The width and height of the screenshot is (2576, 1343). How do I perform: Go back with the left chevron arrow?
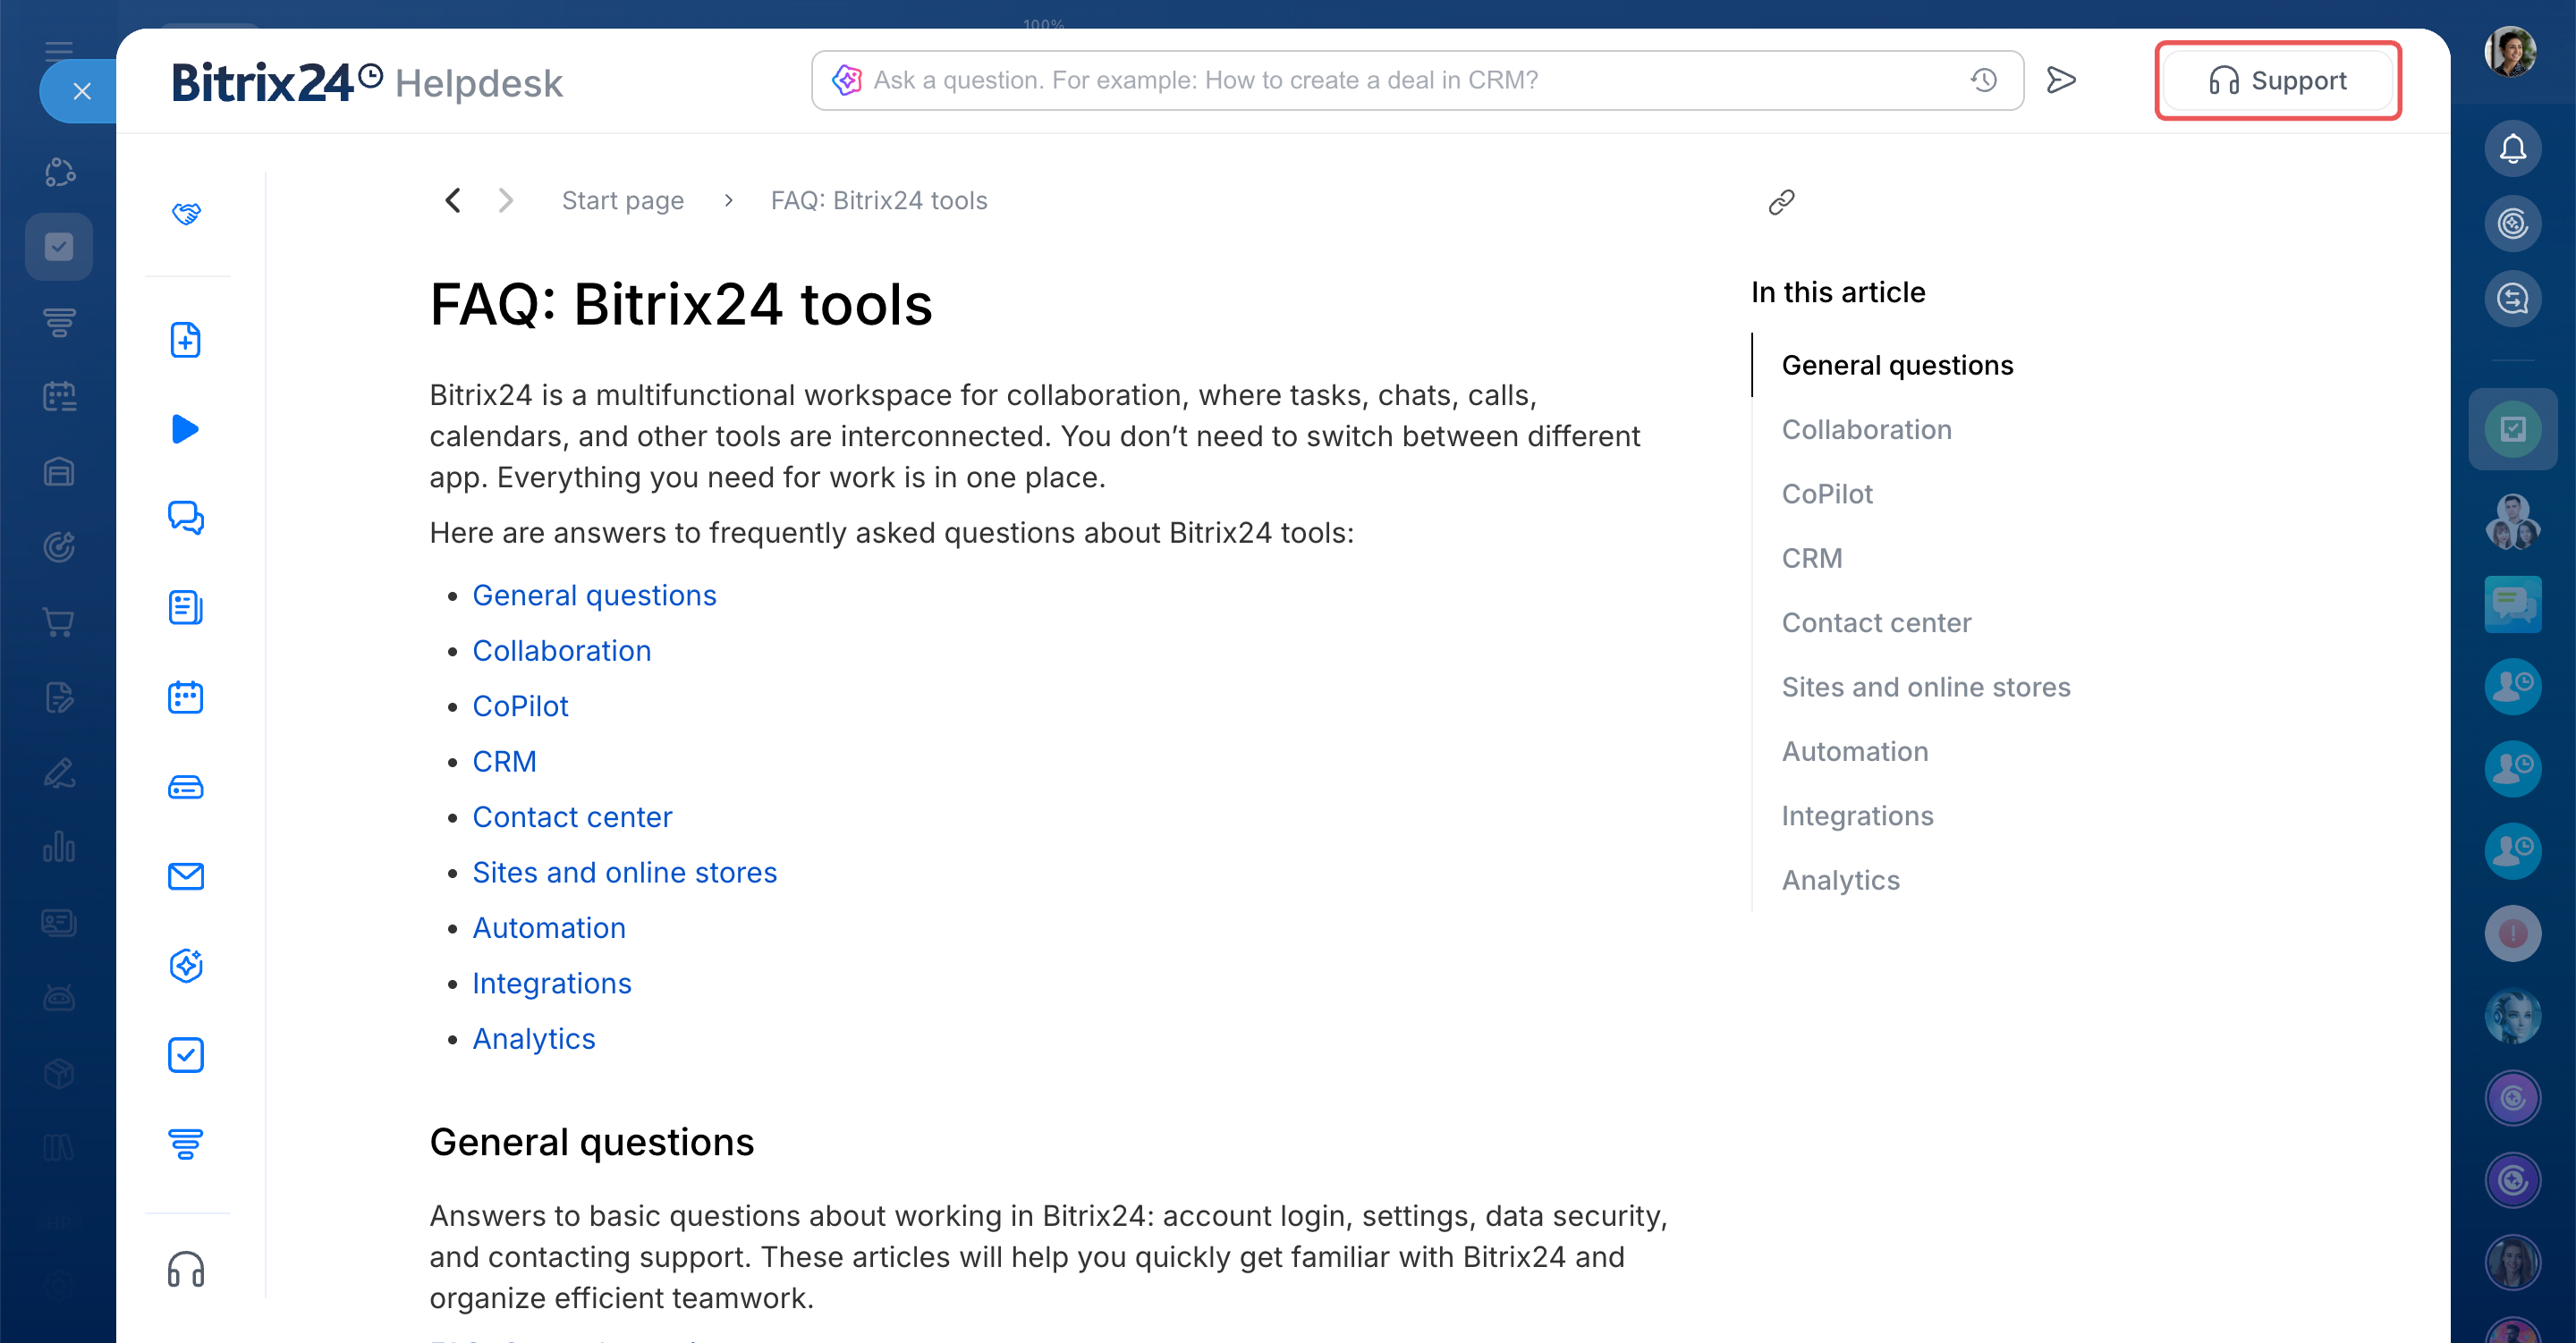(453, 200)
